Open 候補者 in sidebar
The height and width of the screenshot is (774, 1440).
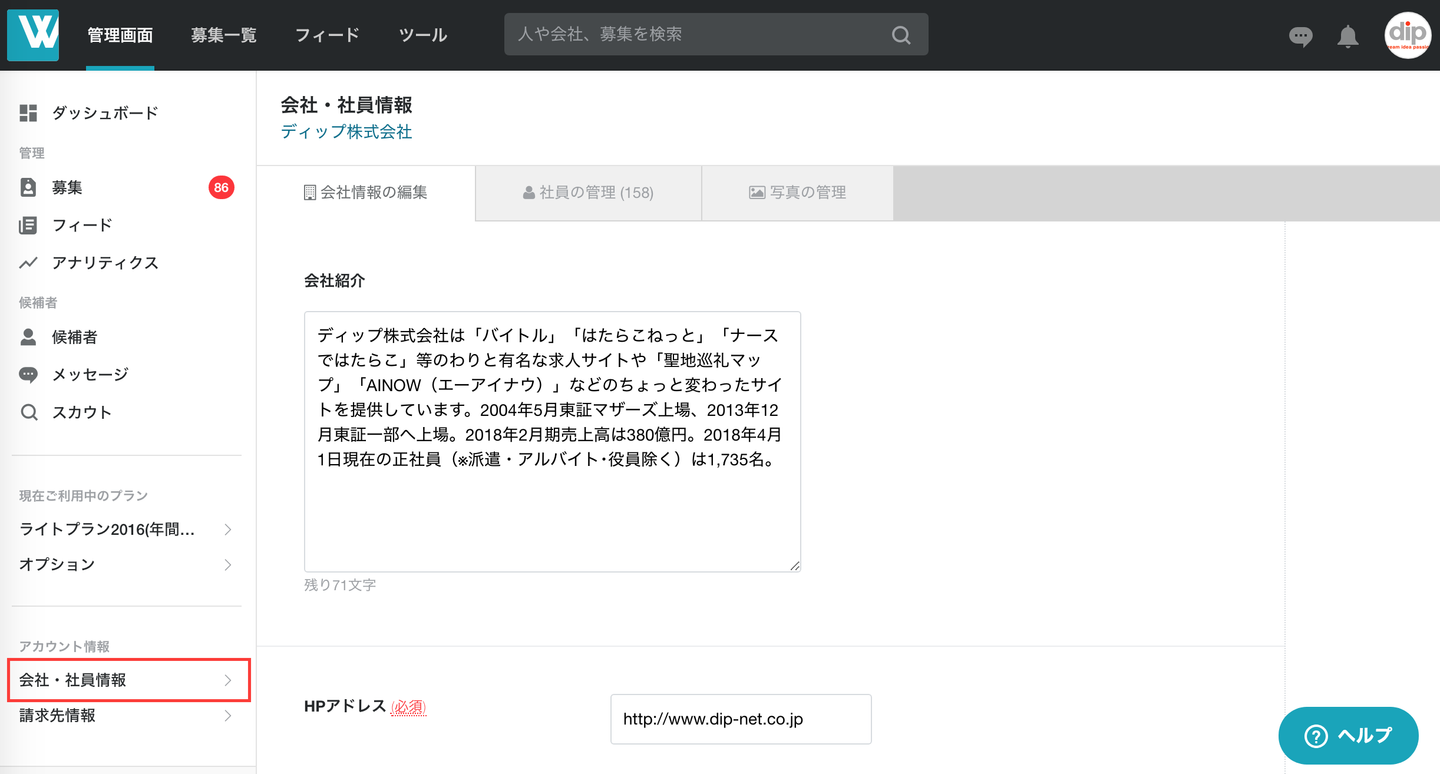coord(74,338)
